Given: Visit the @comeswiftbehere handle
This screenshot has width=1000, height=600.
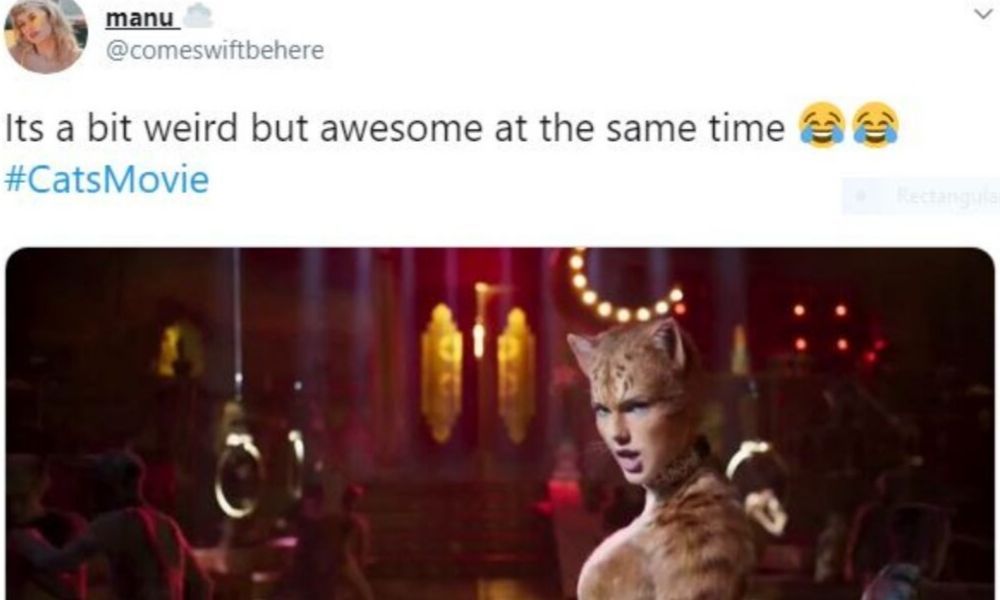Looking at the screenshot, I should tap(215, 50).
